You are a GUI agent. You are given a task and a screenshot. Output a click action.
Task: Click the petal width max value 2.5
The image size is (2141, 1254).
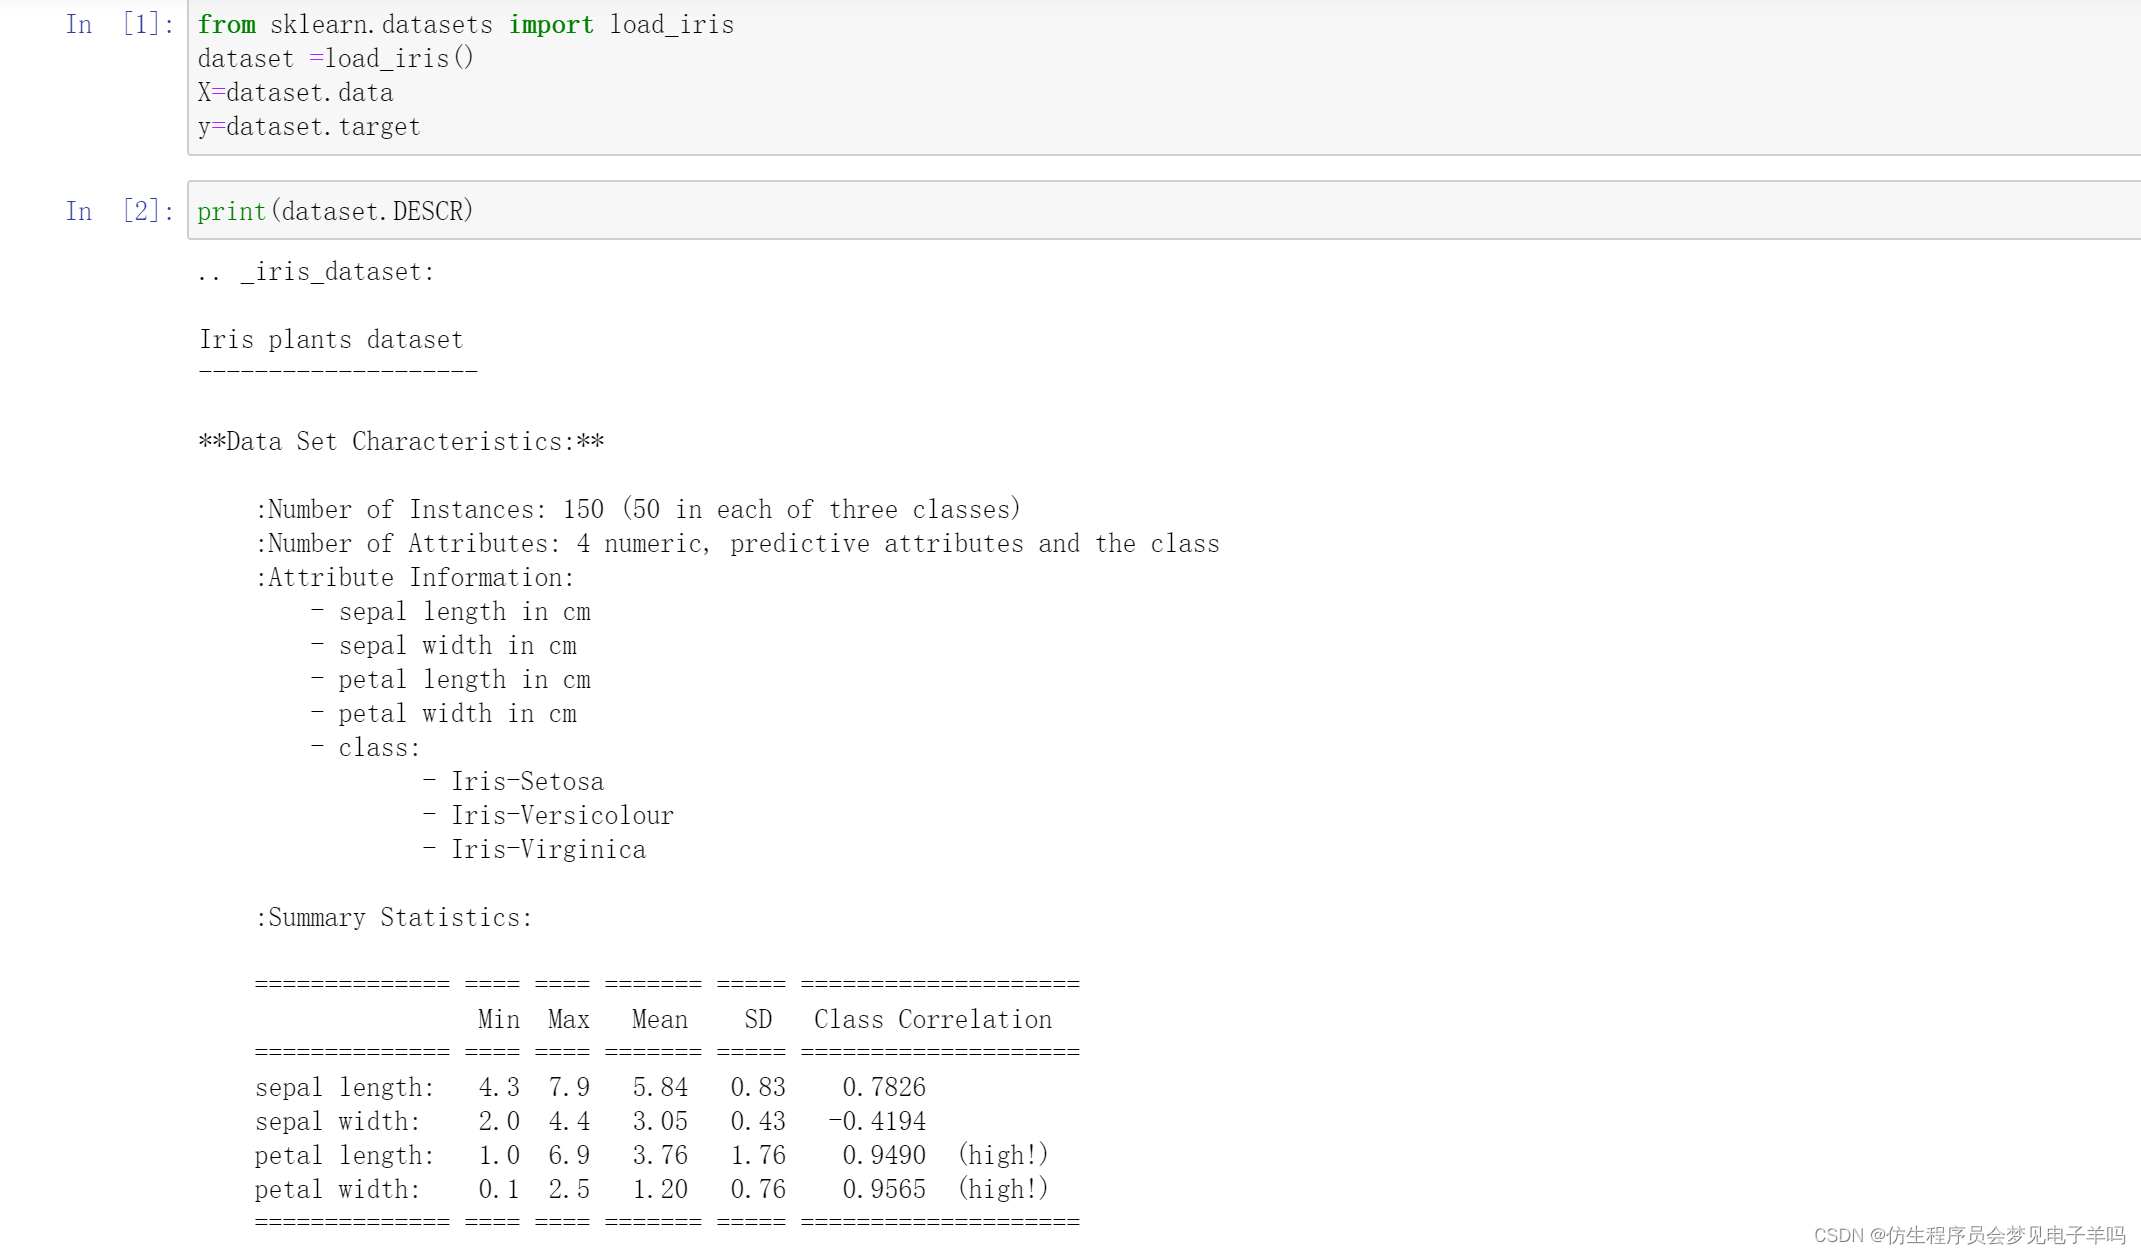coord(569,1190)
